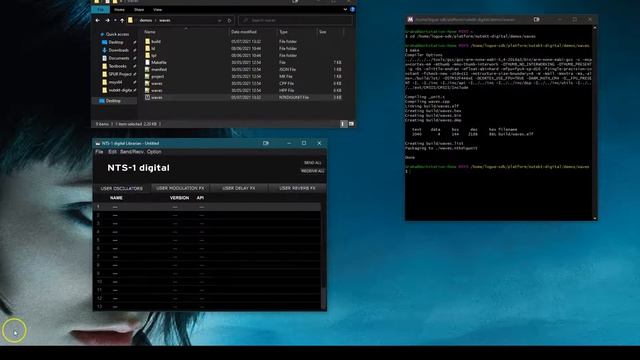640x360 pixels.
Task: Select Quick access in the sidebar
Action: 117,34
